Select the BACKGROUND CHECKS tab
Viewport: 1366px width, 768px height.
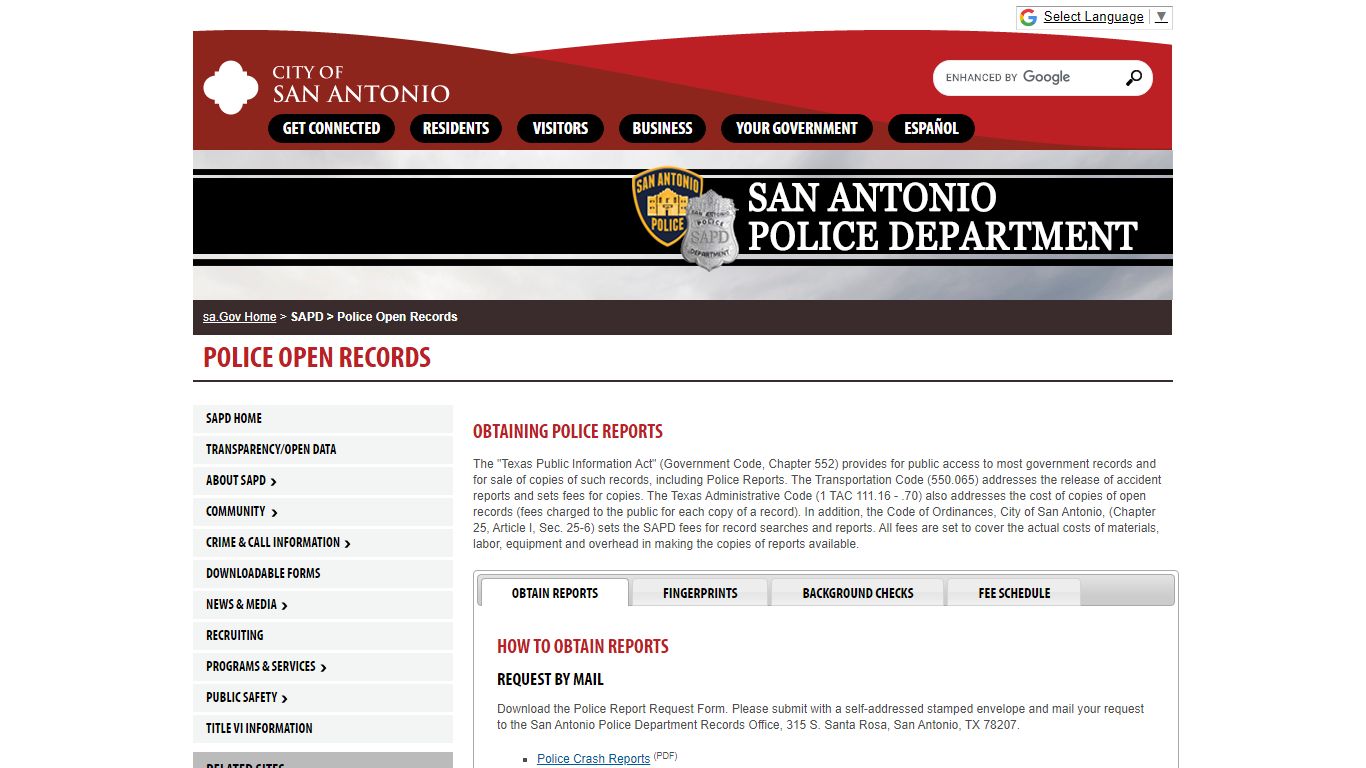856,593
